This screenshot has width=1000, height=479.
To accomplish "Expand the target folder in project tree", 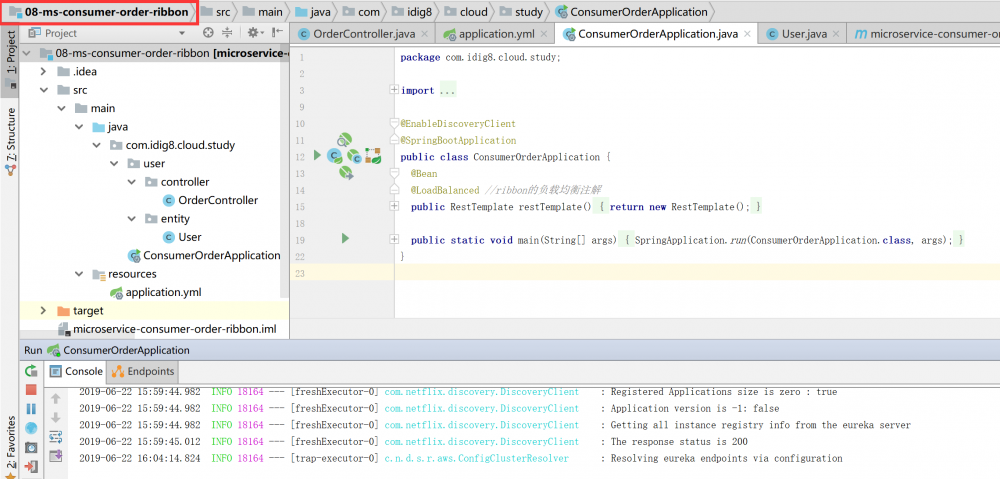I will [43, 311].
